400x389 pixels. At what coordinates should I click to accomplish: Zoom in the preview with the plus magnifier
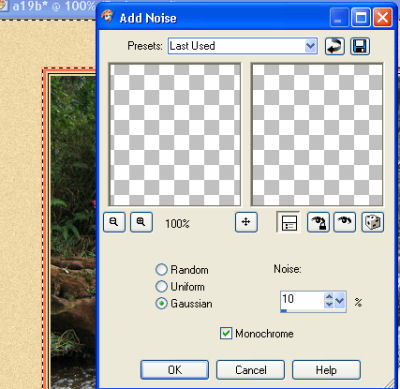141,222
